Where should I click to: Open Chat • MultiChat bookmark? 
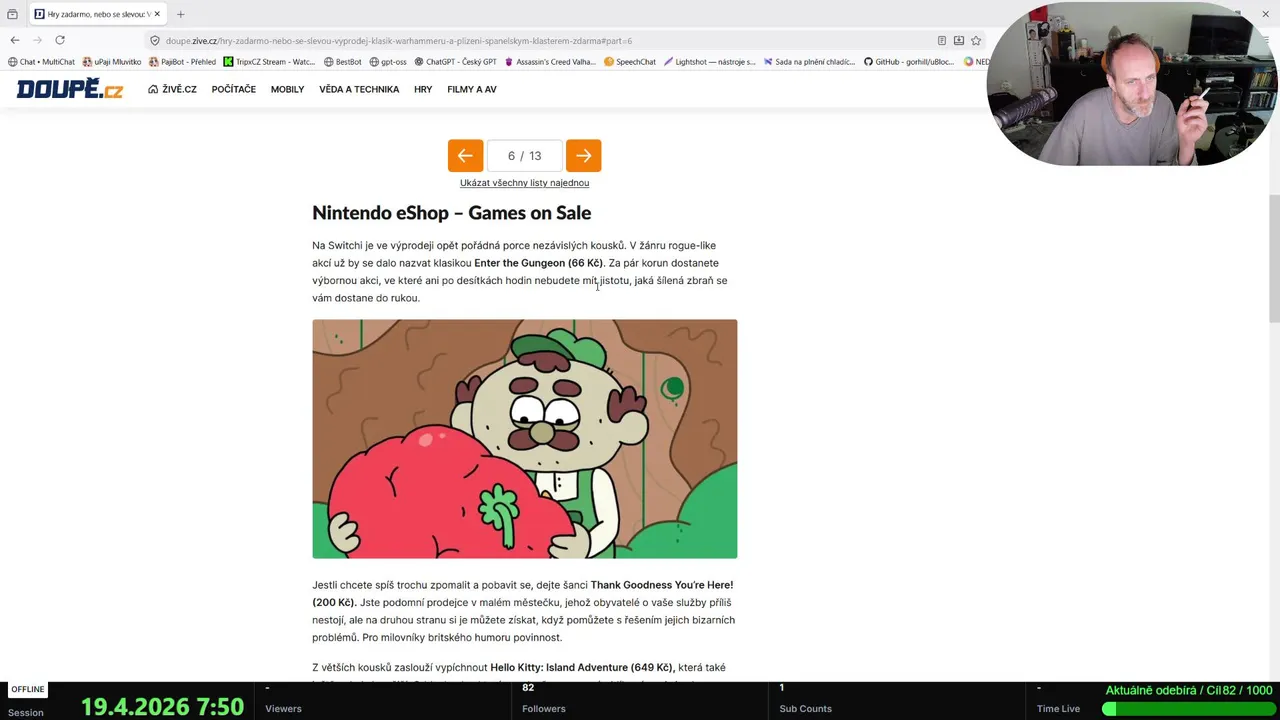pos(41,62)
